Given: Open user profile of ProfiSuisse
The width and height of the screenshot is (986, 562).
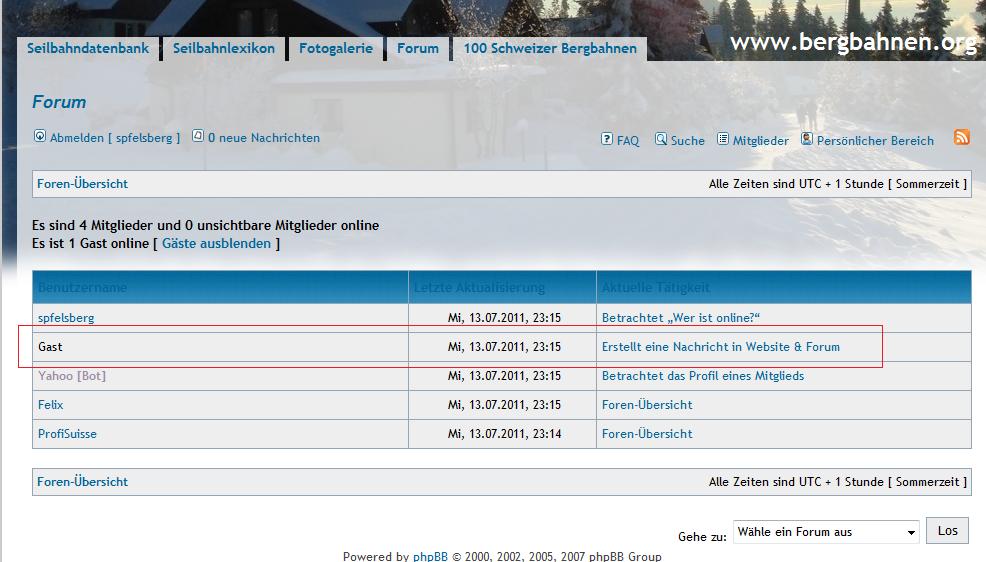Looking at the screenshot, I should 67,434.
